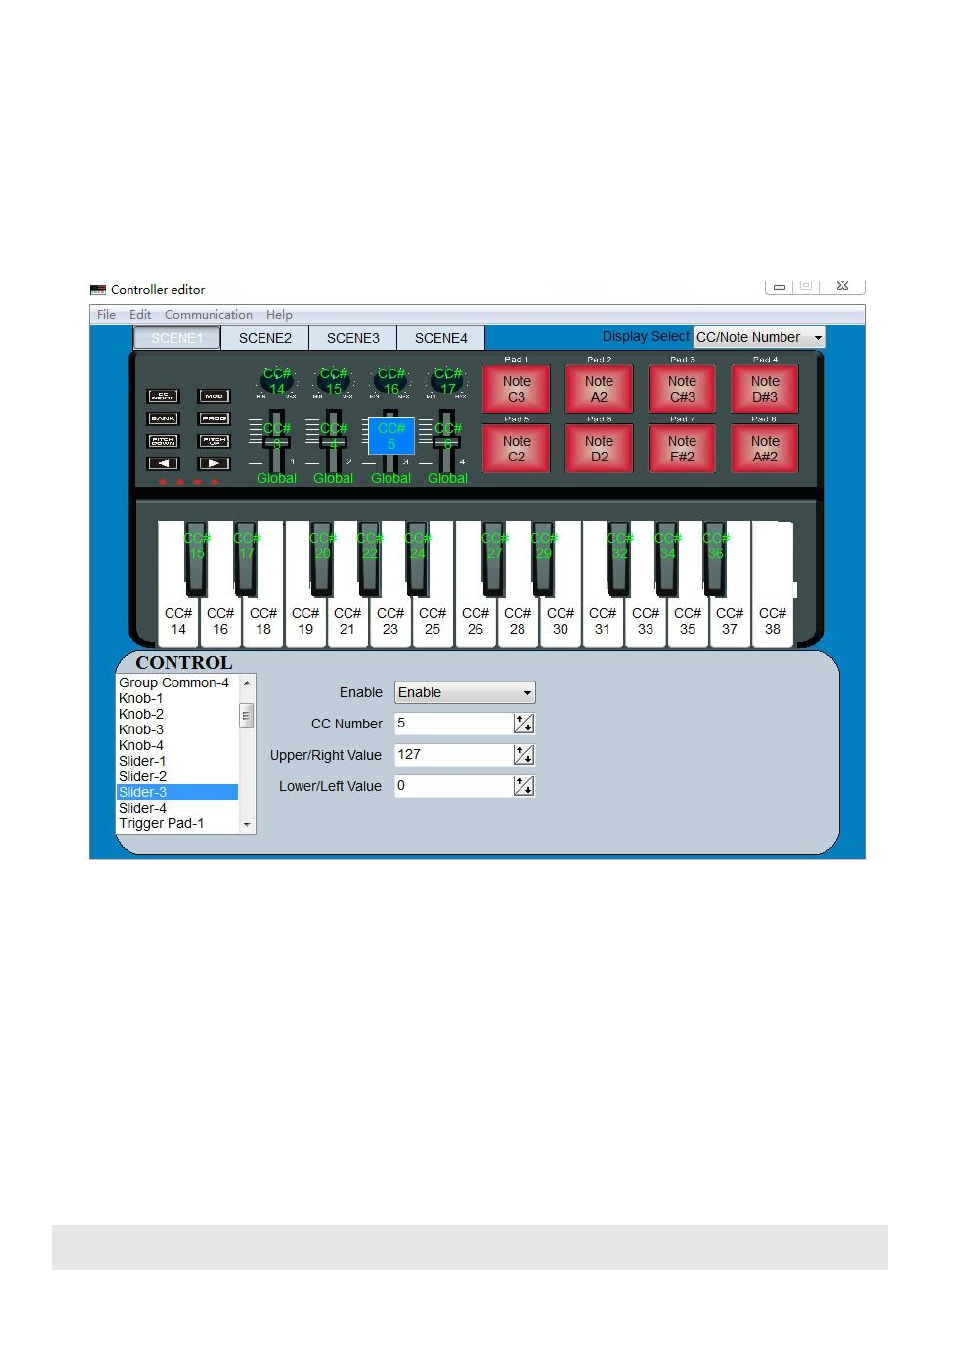Open the Help menu
Screen dimensions: 954x1350
point(279,314)
